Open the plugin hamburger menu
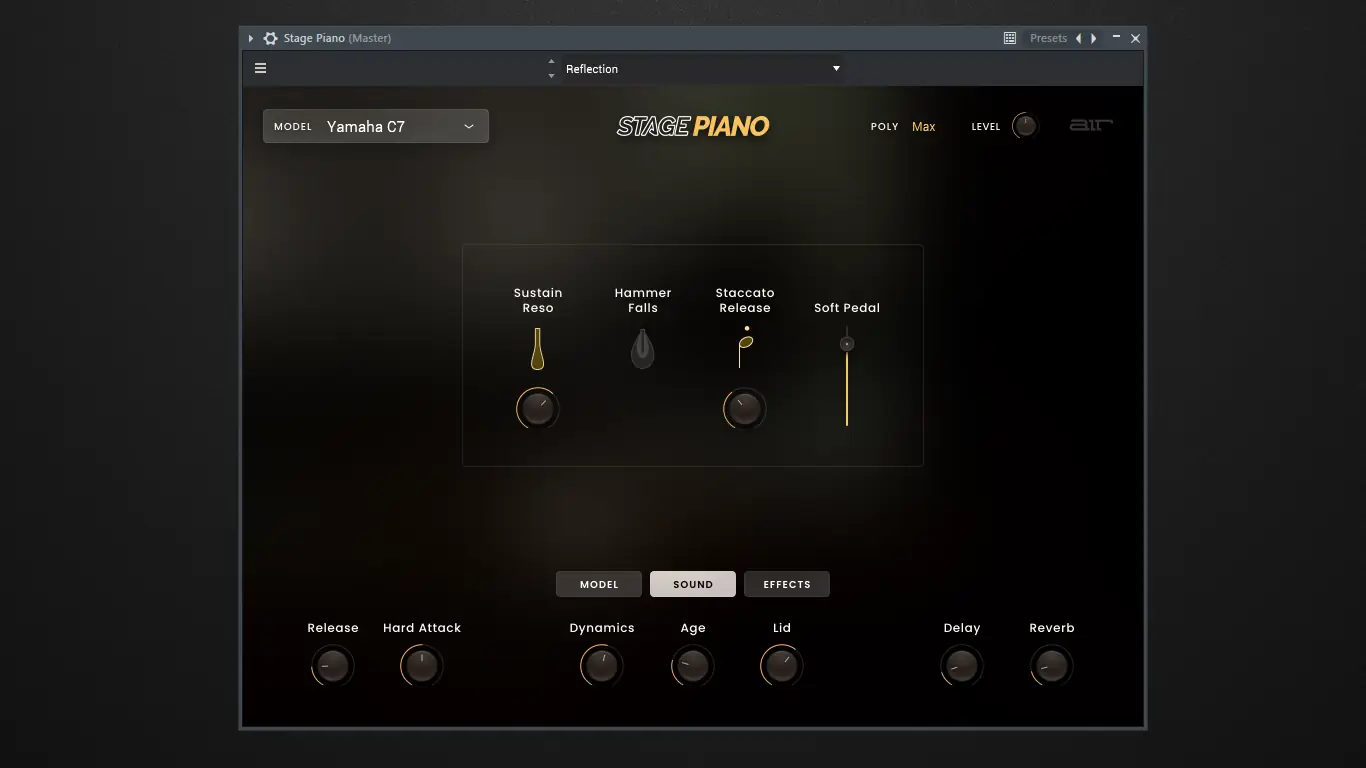Viewport: 1366px width, 768px height. 261,69
